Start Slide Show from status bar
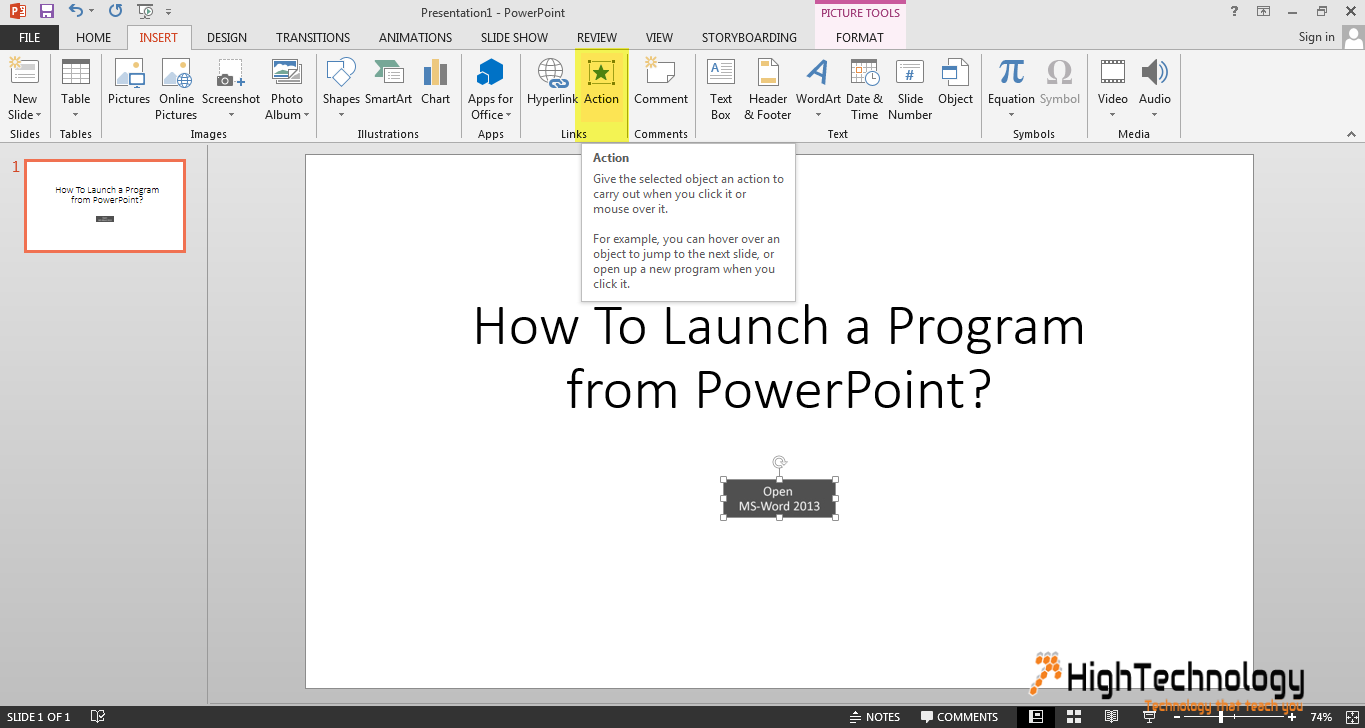Image resolution: width=1365 pixels, height=728 pixels. coord(1148,716)
